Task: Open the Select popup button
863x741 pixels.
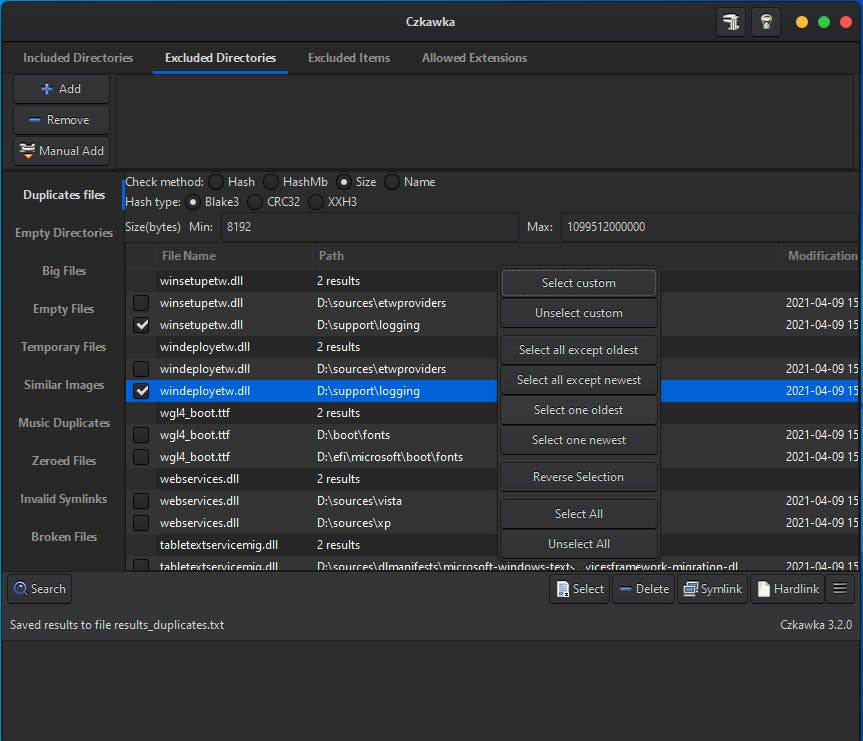Action: pyautogui.click(x=580, y=589)
